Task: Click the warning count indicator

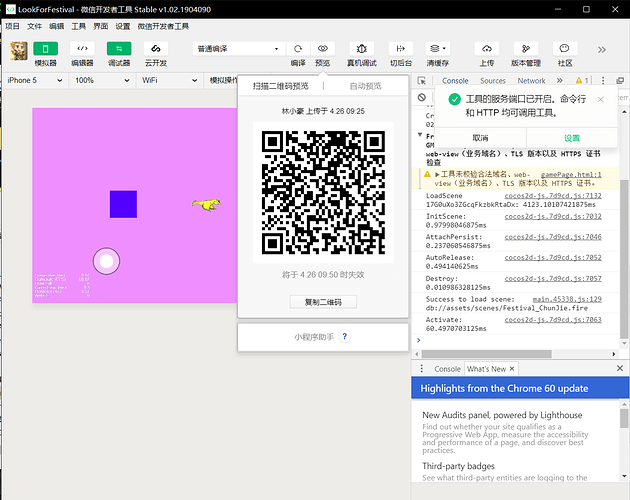Action: tap(582, 81)
